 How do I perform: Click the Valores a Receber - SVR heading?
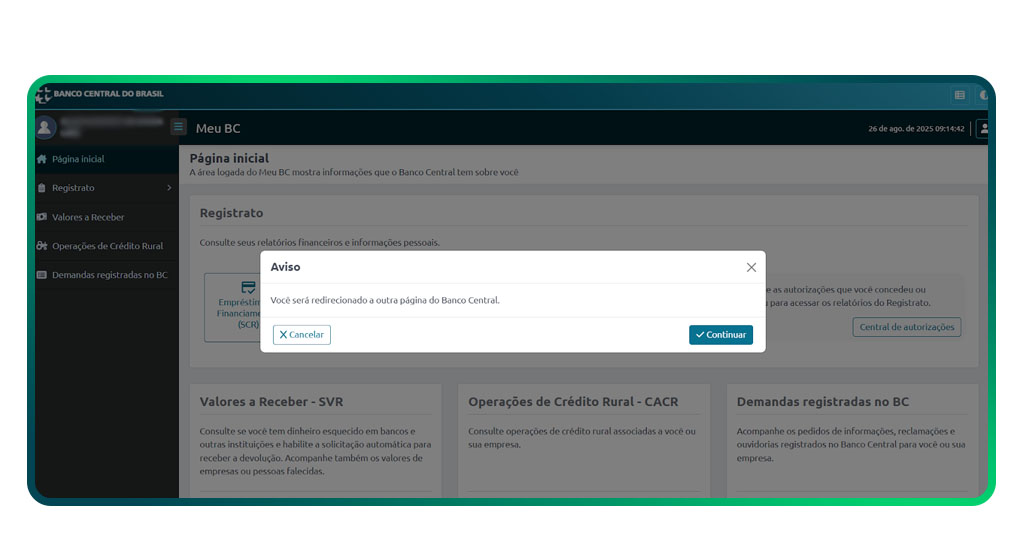pyautogui.click(x=271, y=402)
